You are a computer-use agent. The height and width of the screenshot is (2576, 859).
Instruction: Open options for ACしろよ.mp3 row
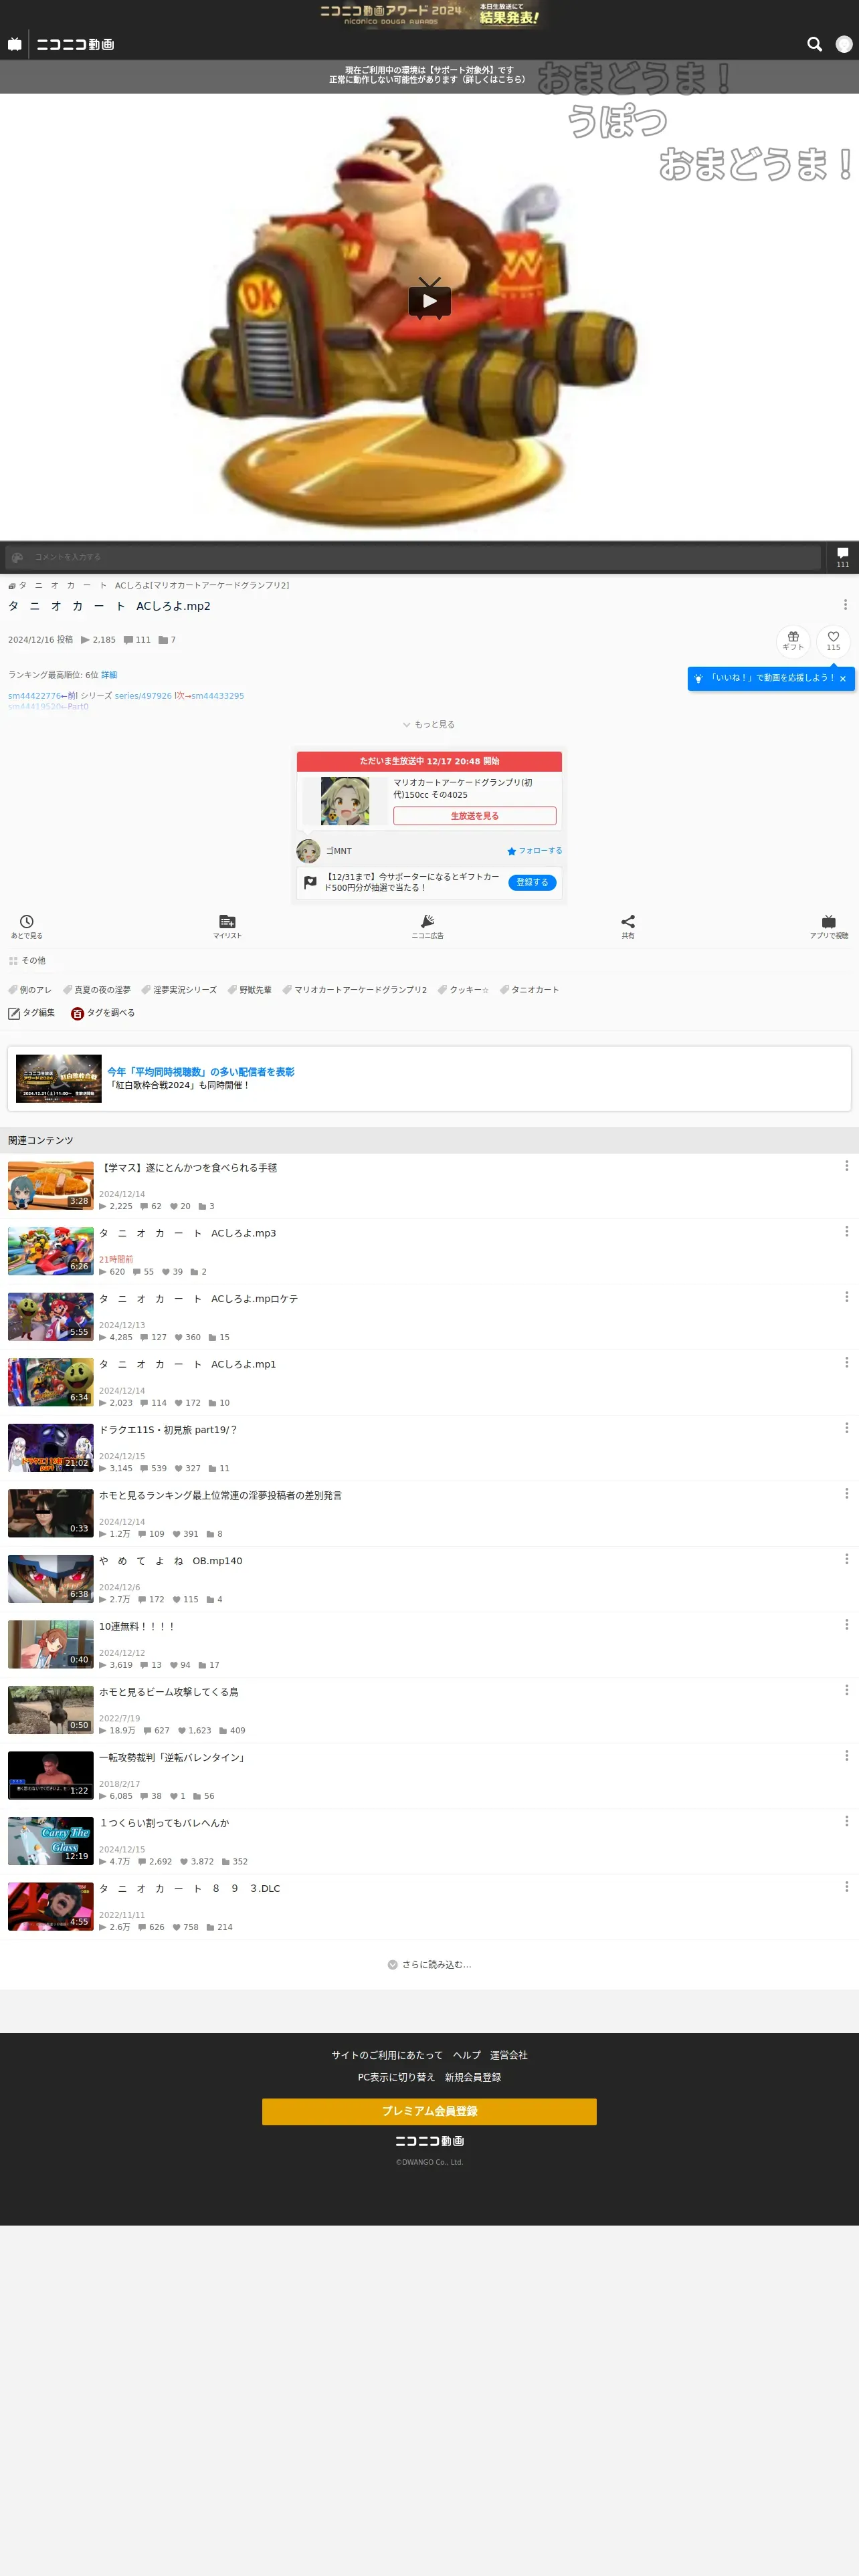point(846,1231)
